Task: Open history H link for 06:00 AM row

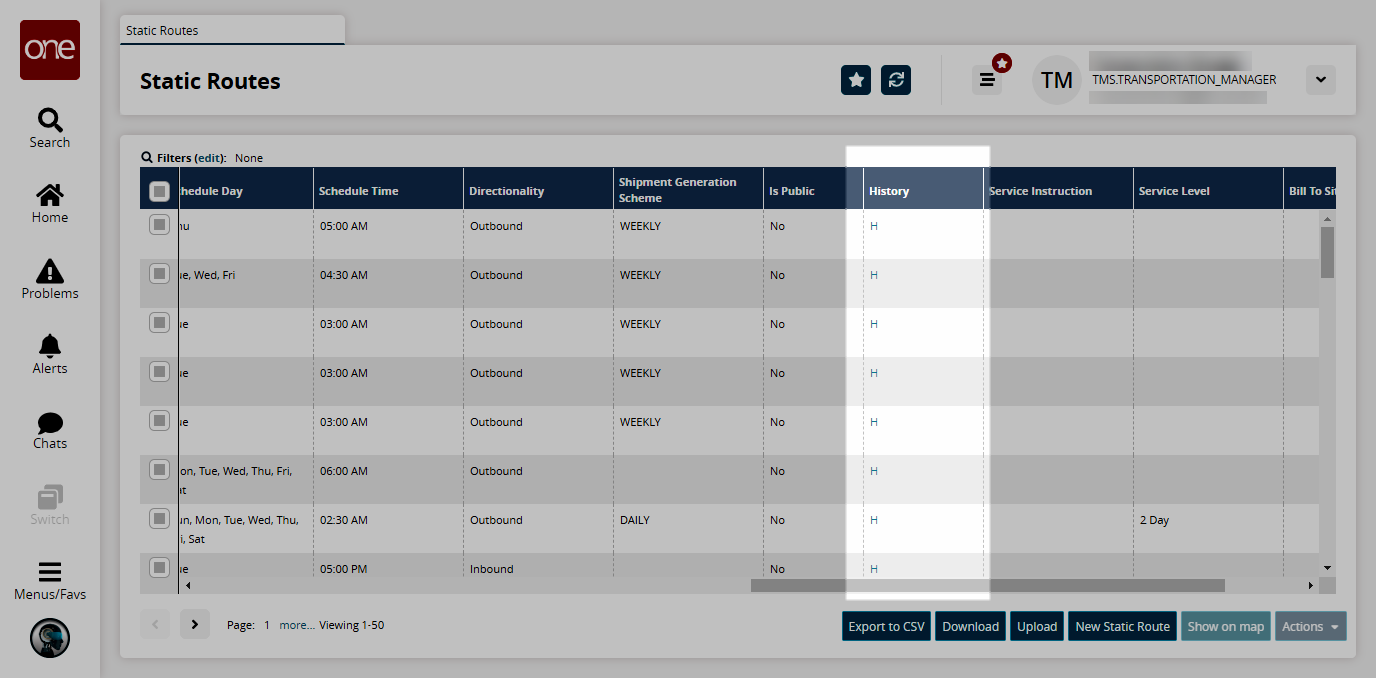Action: point(874,471)
